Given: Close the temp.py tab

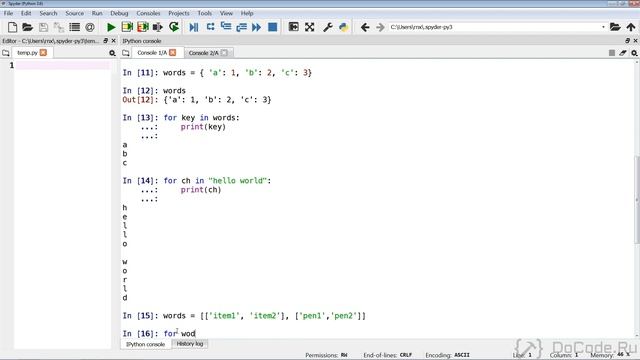Looking at the screenshot, I should tap(43, 53).
